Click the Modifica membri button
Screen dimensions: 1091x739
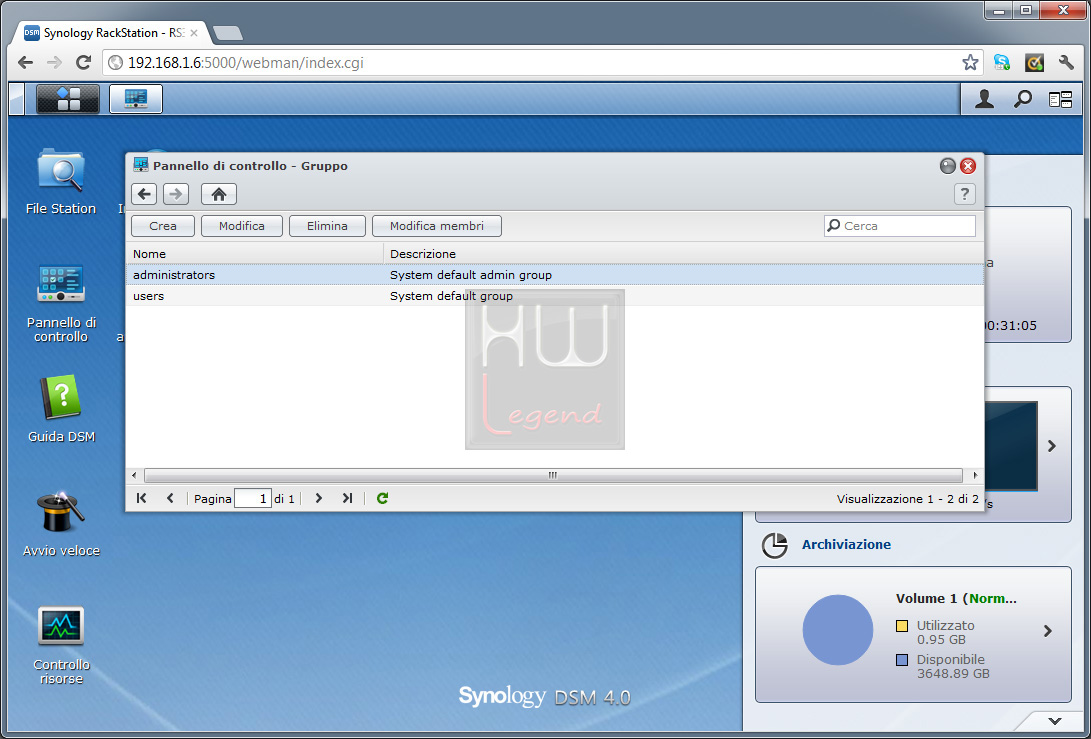point(437,226)
